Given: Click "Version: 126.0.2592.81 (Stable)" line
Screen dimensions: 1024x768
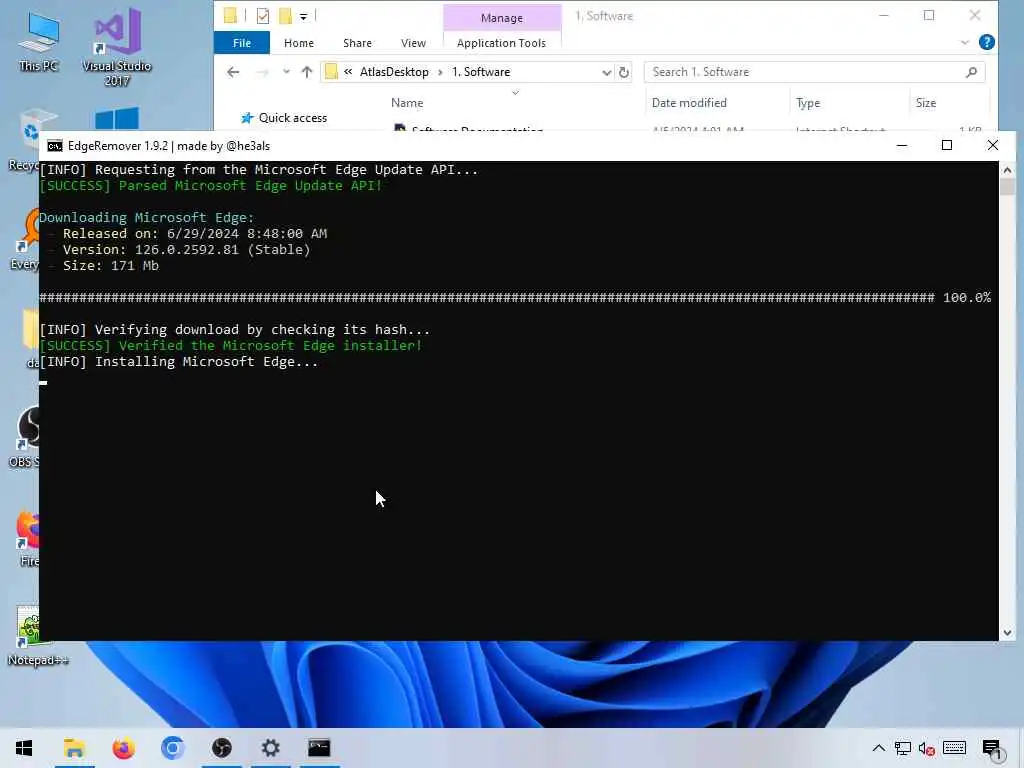Looking at the screenshot, I should pos(186,249).
